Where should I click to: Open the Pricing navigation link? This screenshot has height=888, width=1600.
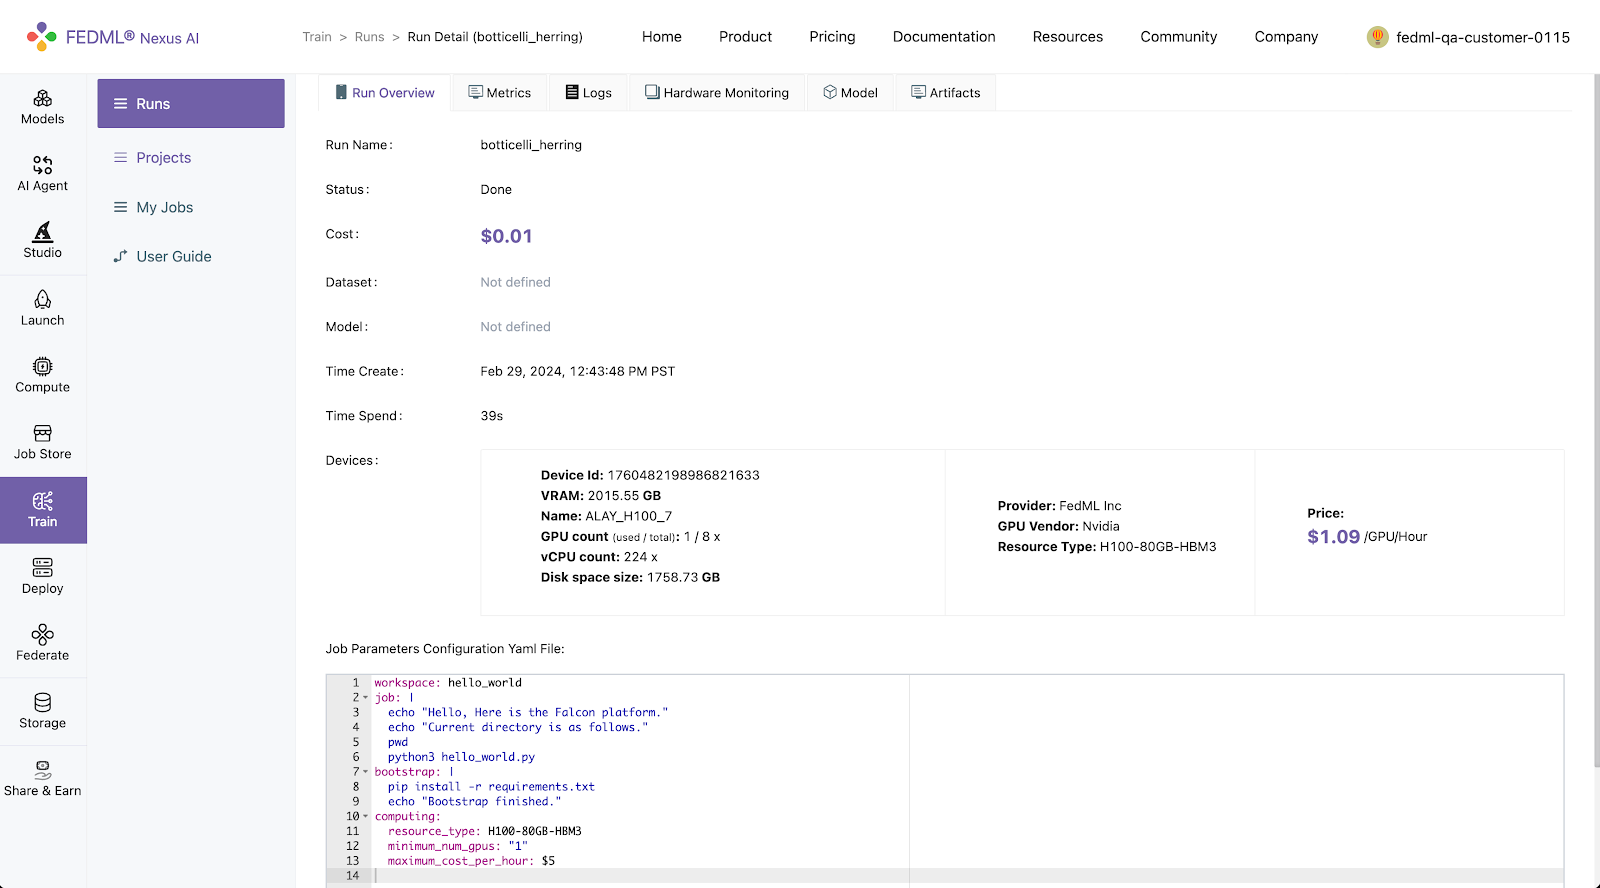coord(832,37)
